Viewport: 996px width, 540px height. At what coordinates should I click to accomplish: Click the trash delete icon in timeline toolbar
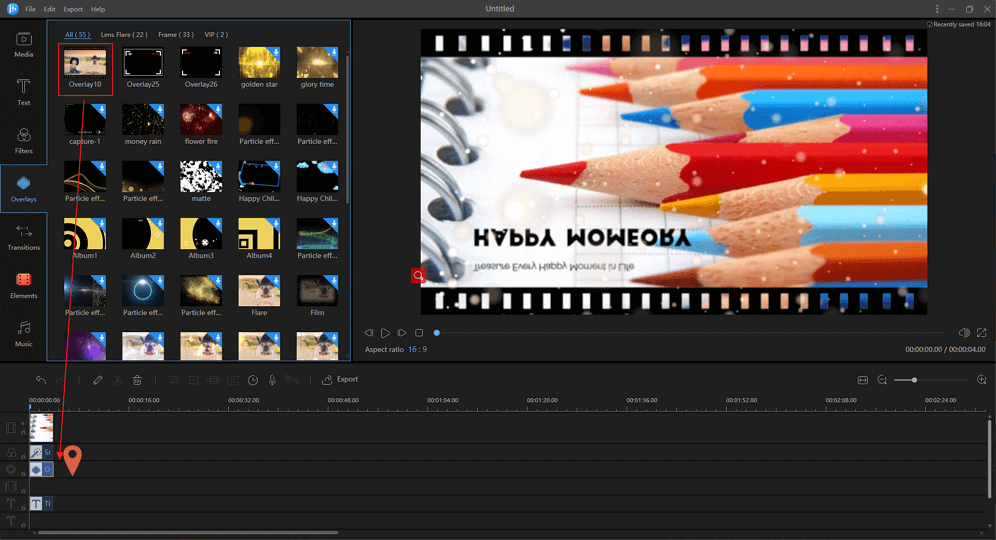point(138,380)
